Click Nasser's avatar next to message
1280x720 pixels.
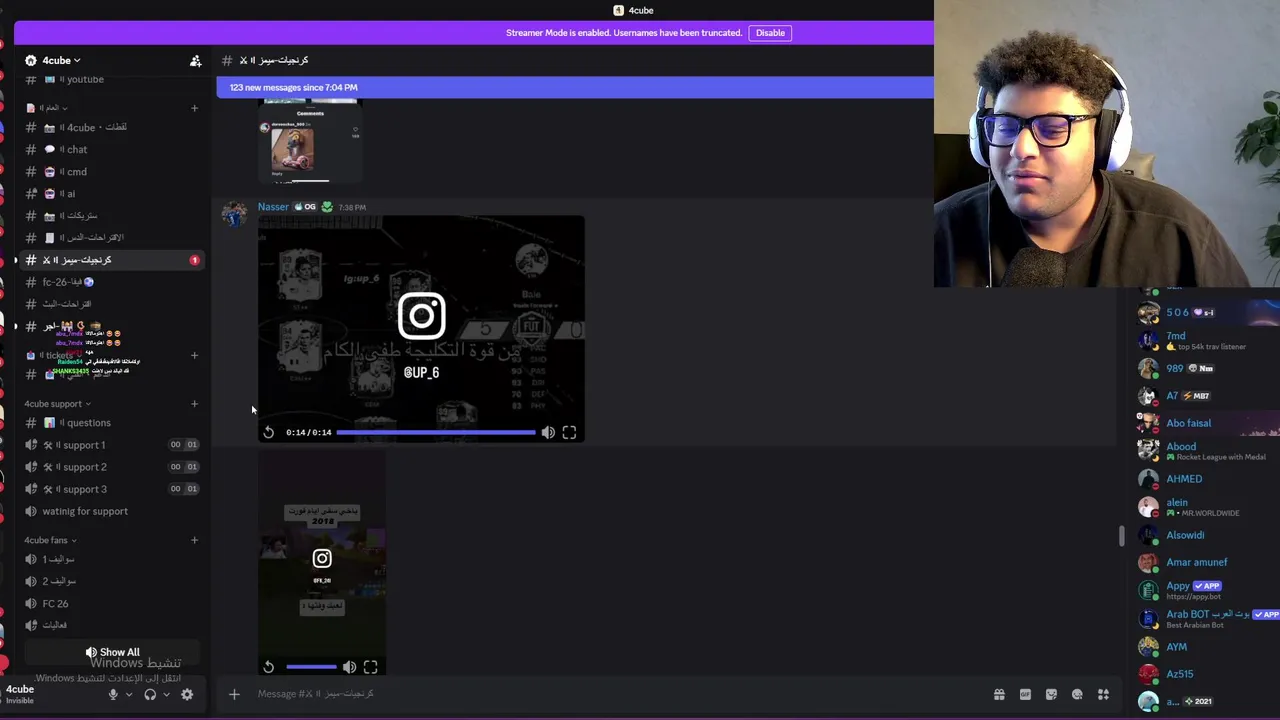point(235,213)
